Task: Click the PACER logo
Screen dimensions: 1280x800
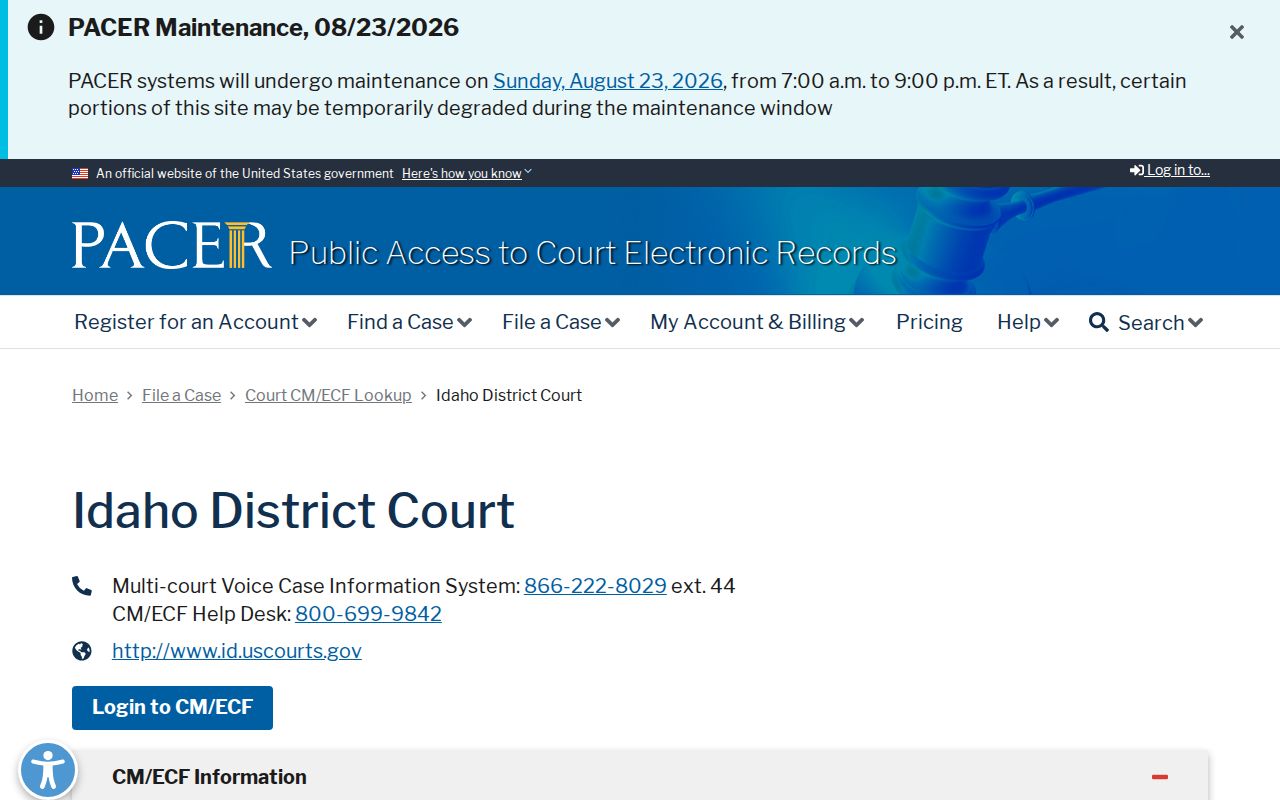Action: click(172, 246)
